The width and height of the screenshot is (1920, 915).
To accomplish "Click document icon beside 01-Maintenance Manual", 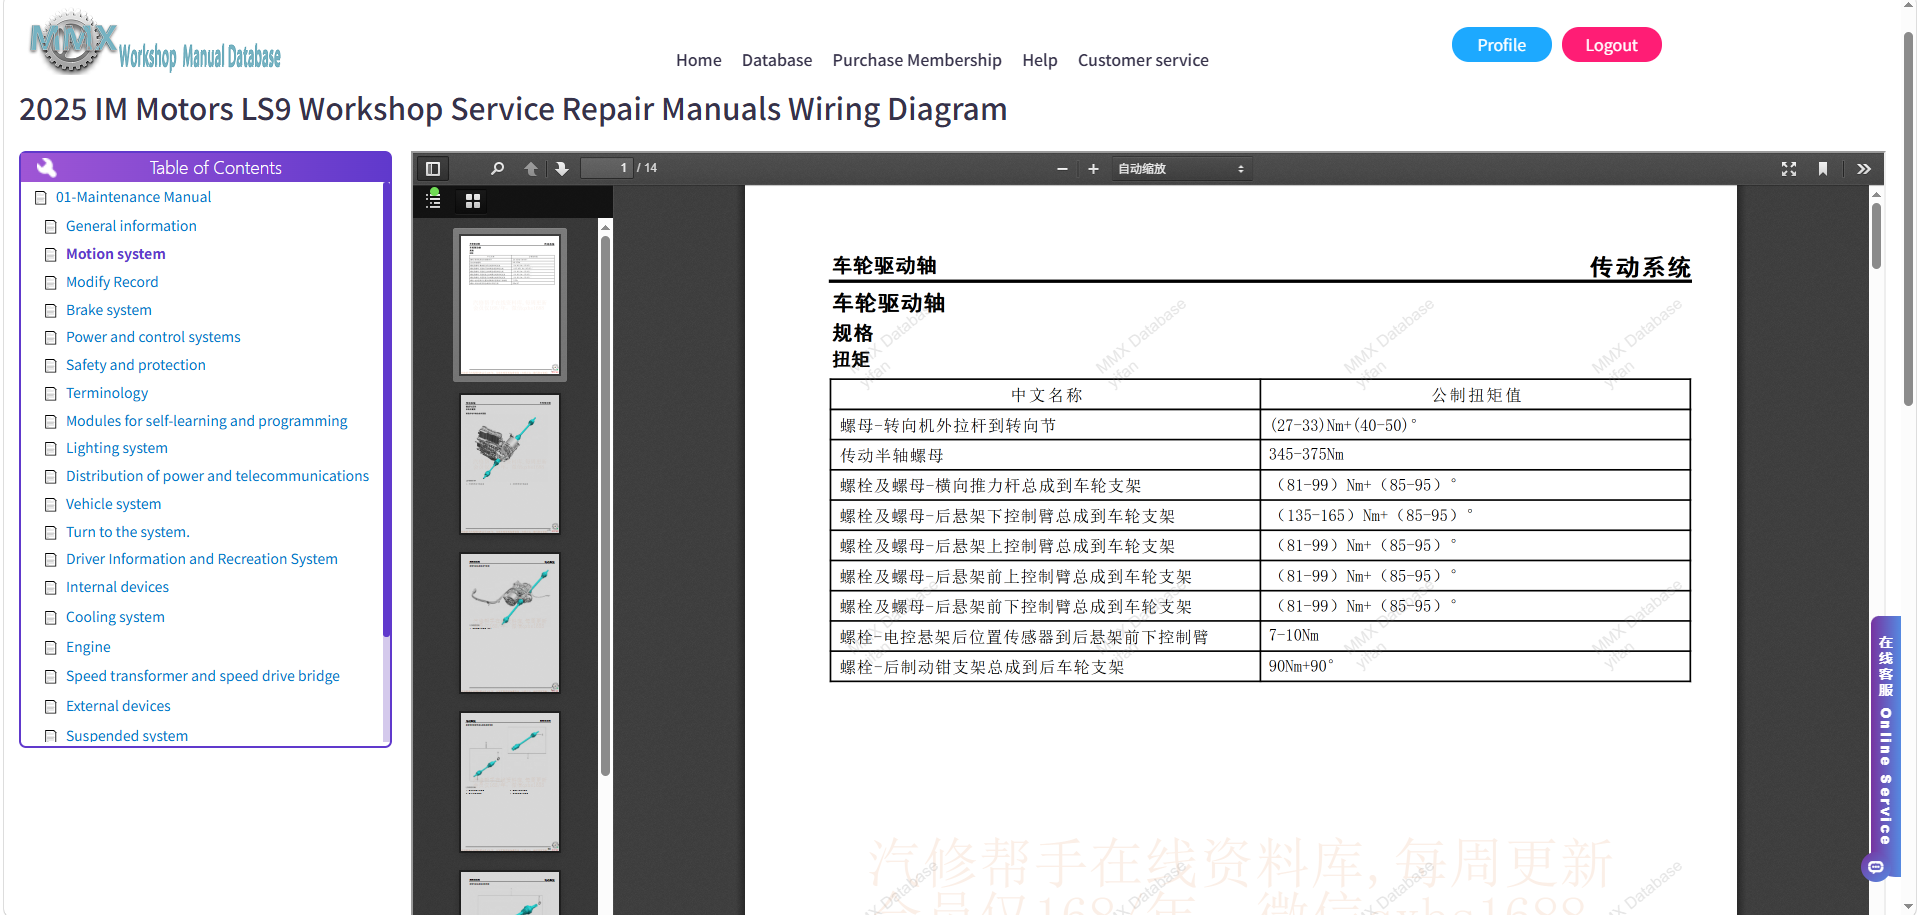I will [x=41, y=198].
